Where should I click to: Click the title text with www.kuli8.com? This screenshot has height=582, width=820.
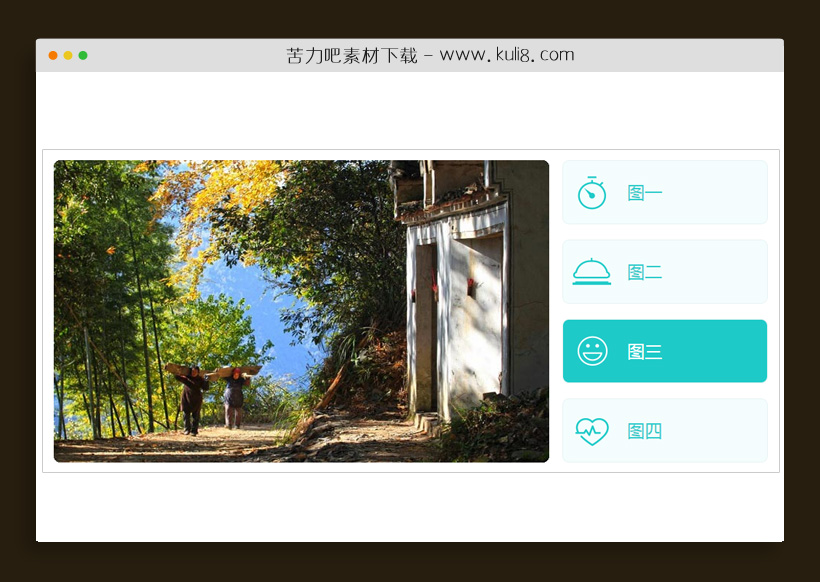click(430, 56)
